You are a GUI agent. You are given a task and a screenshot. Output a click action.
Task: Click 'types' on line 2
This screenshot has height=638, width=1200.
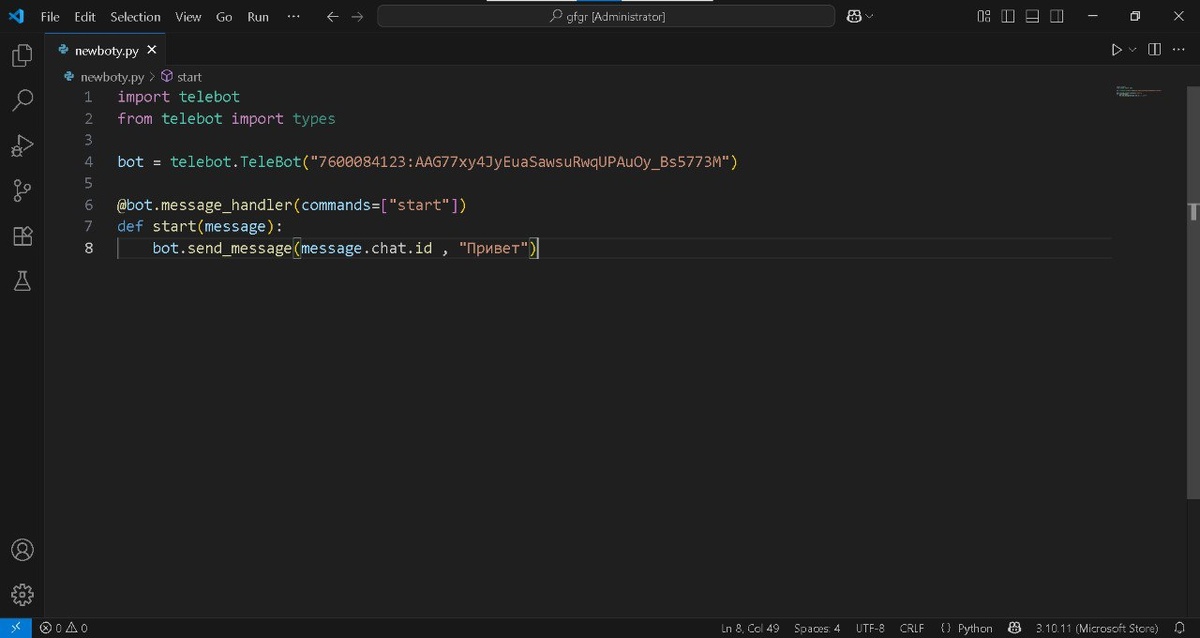click(314, 118)
